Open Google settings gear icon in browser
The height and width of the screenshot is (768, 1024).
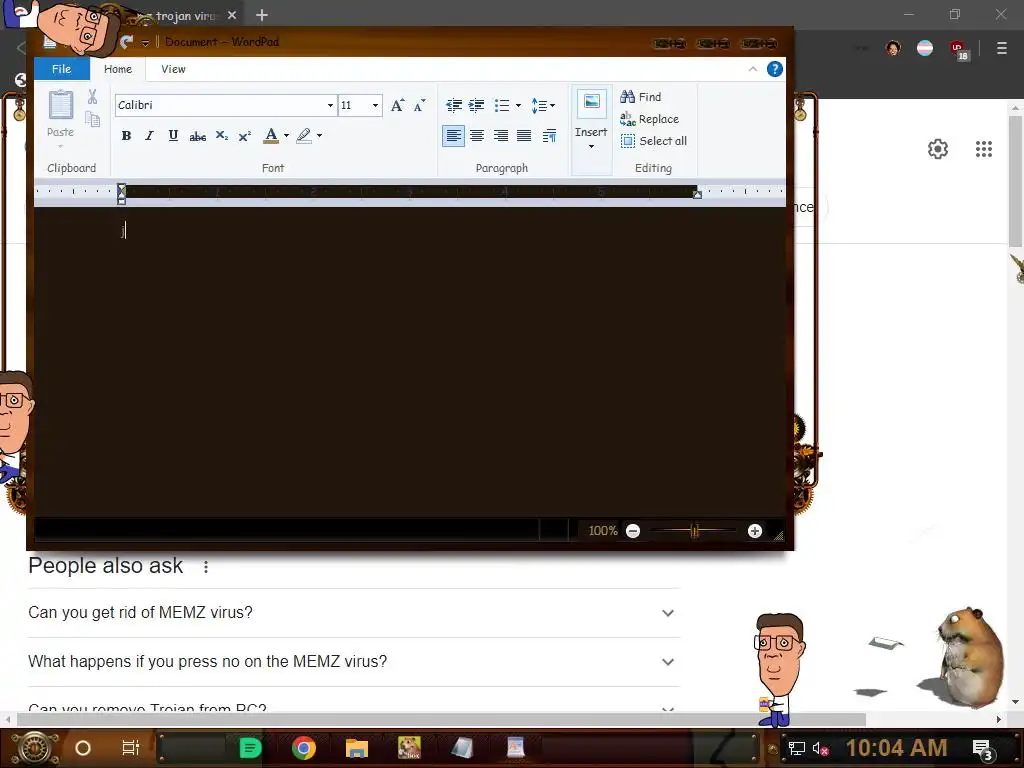pos(938,149)
